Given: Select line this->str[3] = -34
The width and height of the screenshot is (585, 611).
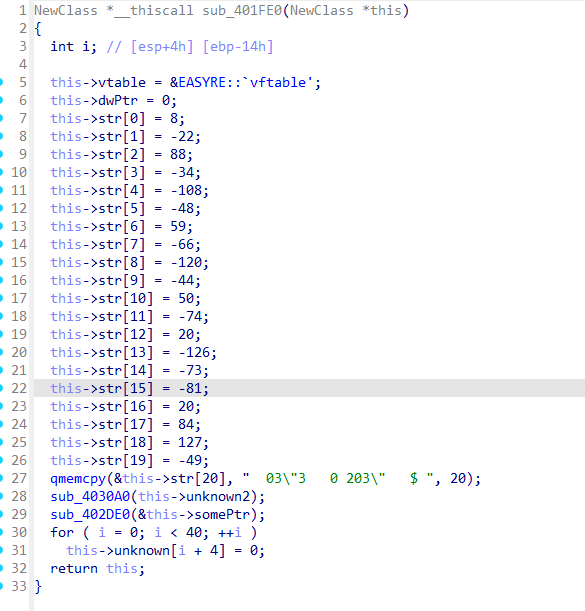Looking at the screenshot, I should click(x=125, y=172).
